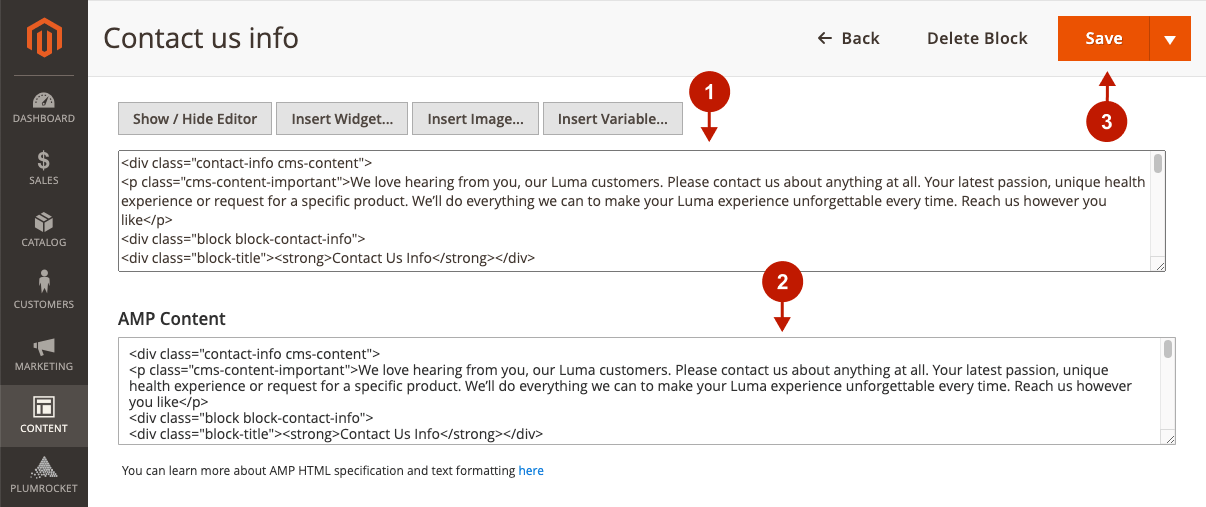1206x507 pixels.
Task: Click Insert Widget... button
Action: coord(342,118)
